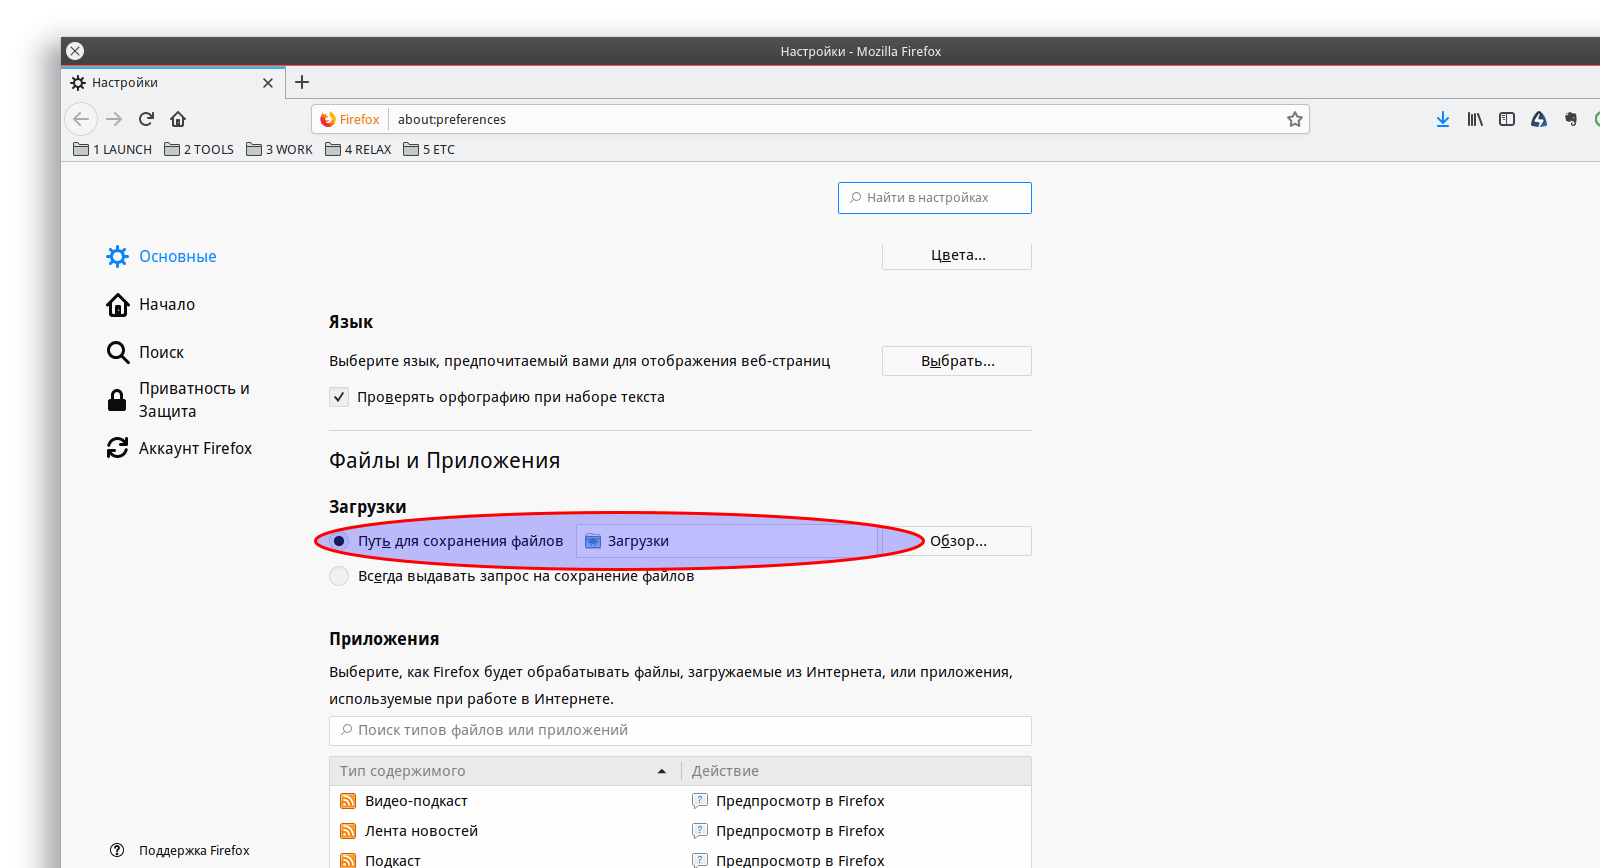Open the '1 LAUNCH' bookmarks folder
This screenshot has width=1600, height=868.
(x=113, y=149)
